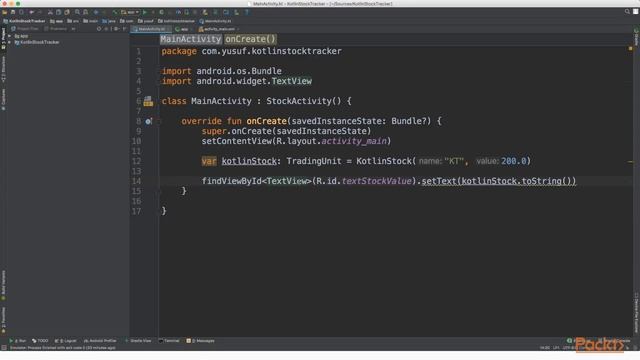The height and width of the screenshot is (360, 640).
Task: Click the Project Files view tab
Action: coord(25,29)
